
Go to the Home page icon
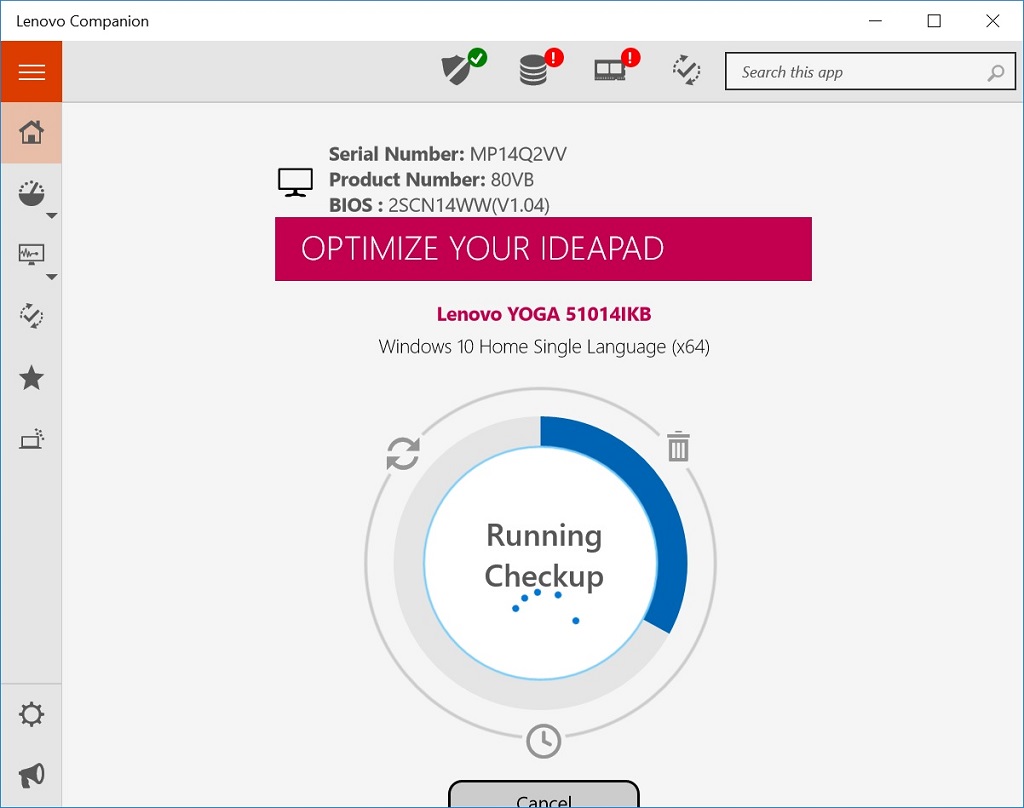(31, 132)
